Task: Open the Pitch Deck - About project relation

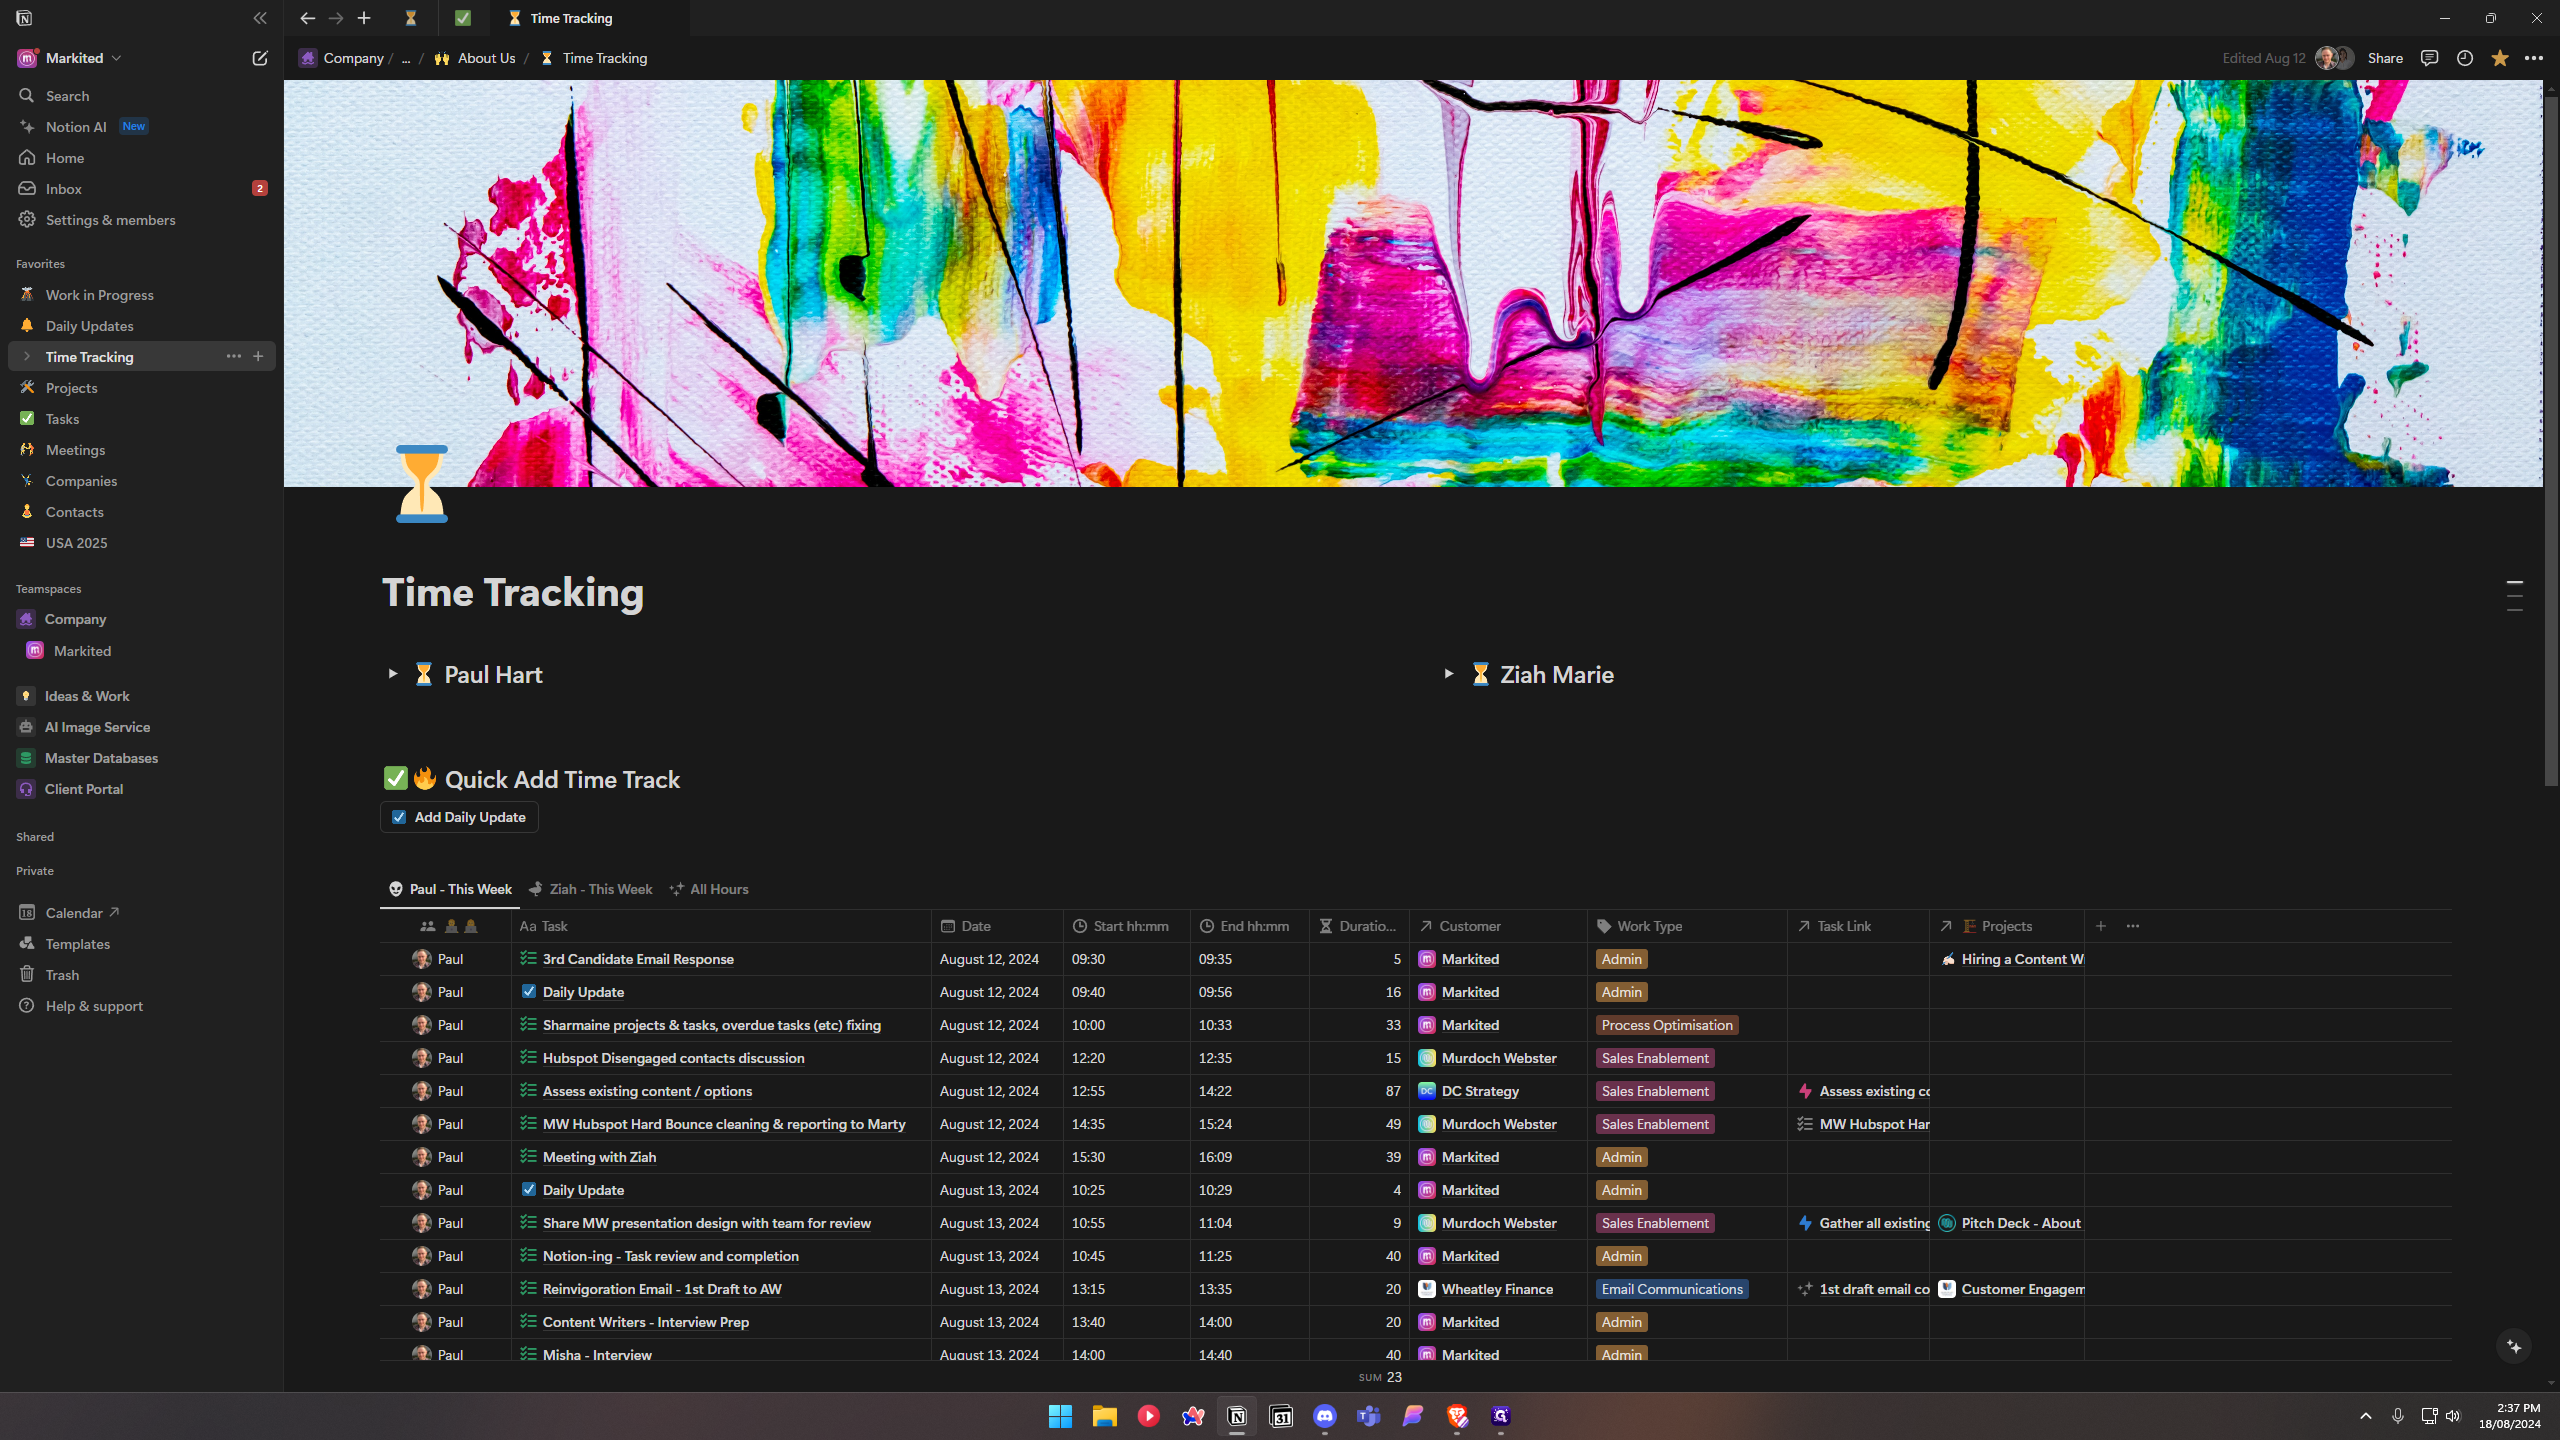Action: point(2010,1223)
